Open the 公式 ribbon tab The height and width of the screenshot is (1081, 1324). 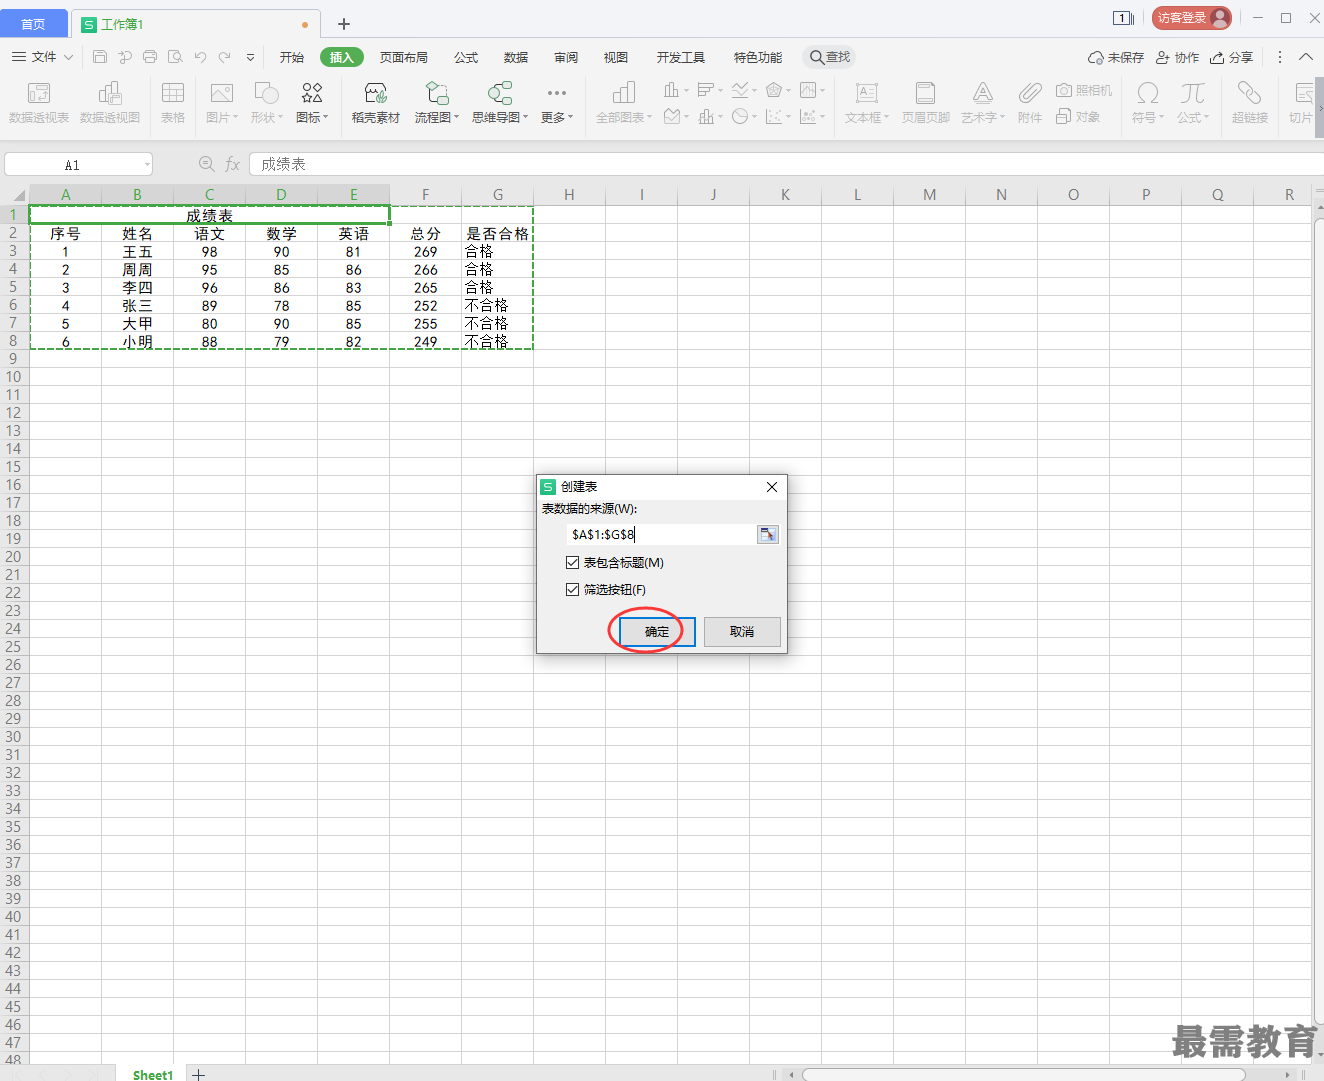pos(466,57)
